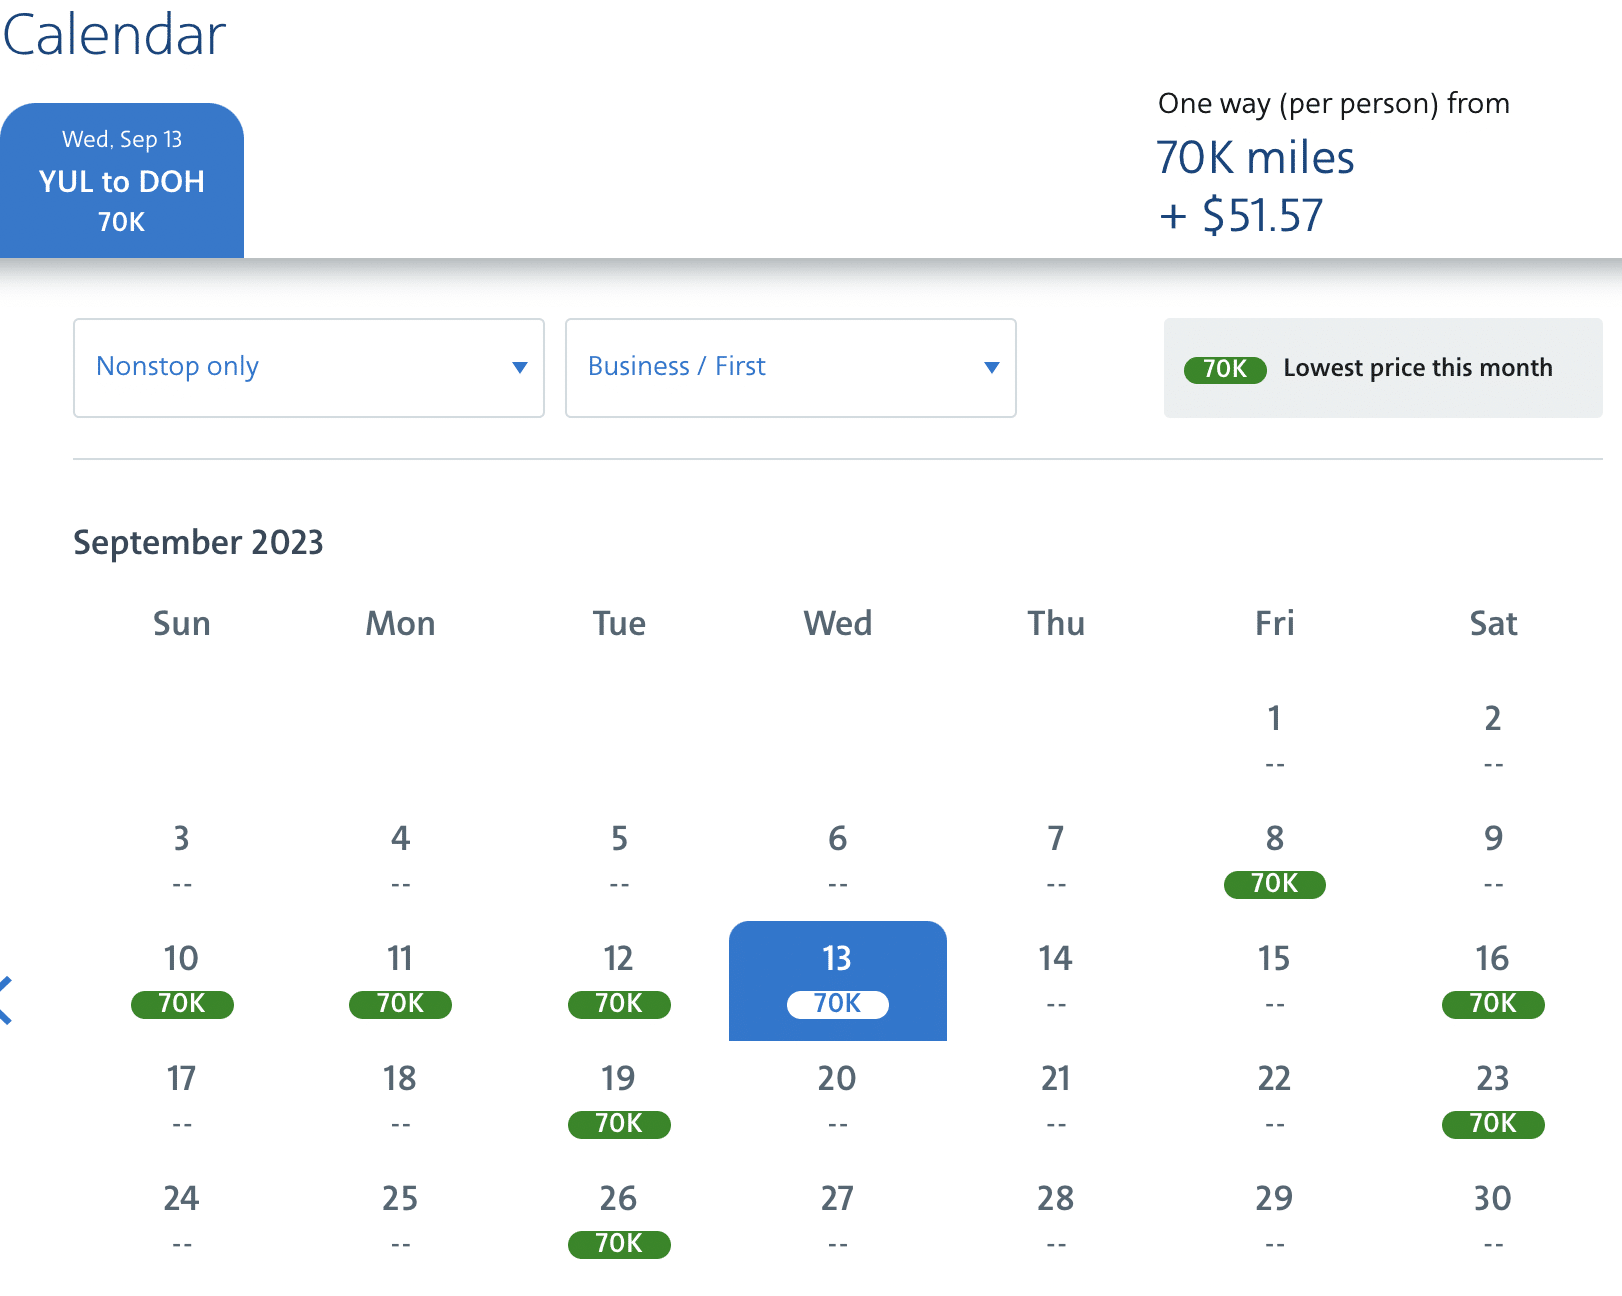Click the Nonstop only dropdown arrow
Viewport: 1622px width, 1296px height.
pyautogui.click(x=519, y=367)
